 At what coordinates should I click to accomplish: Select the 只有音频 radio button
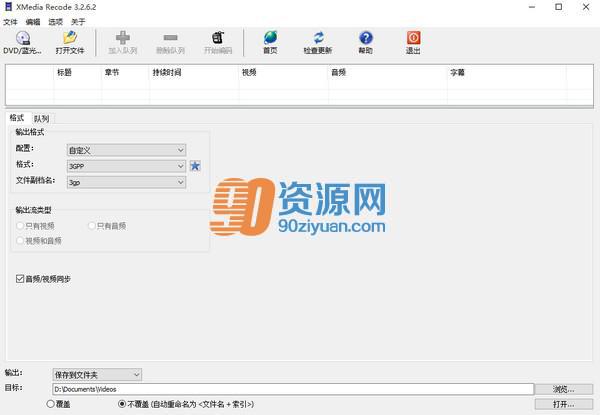pyautogui.click(x=92, y=226)
